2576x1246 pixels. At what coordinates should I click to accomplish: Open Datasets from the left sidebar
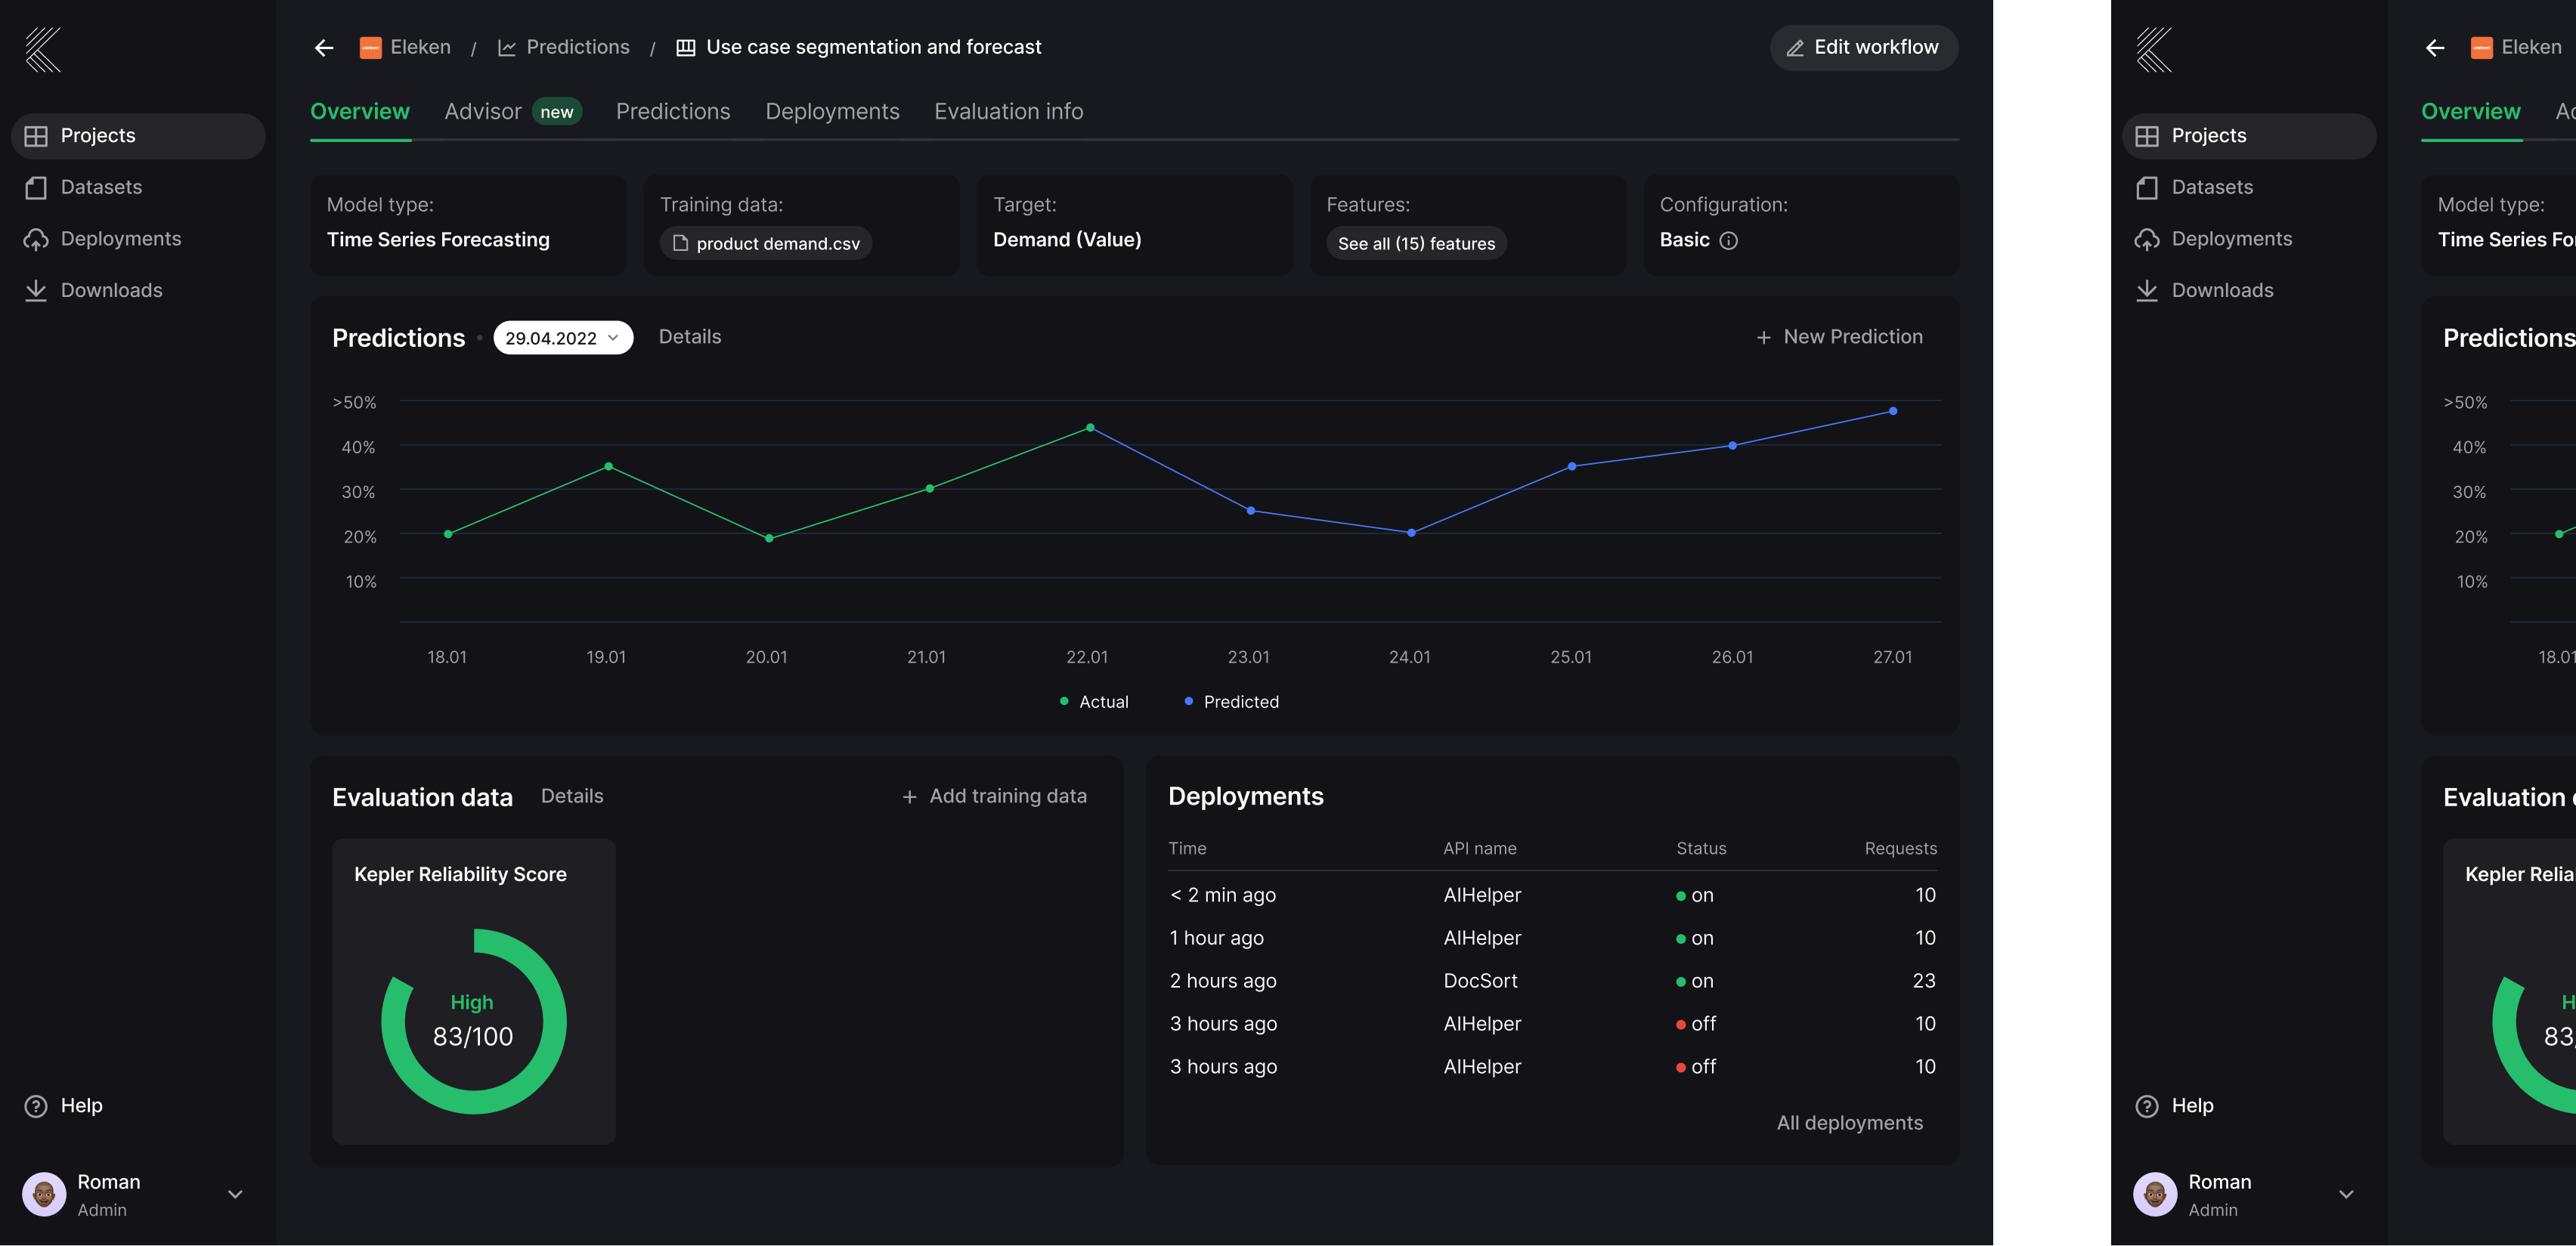click(100, 187)
